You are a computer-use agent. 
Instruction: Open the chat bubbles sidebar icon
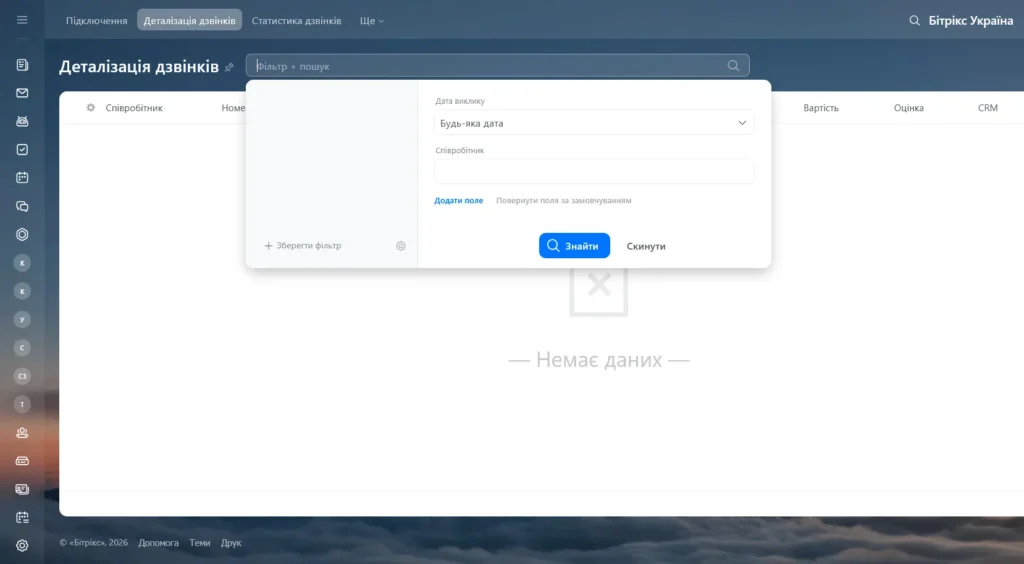(22, 206)
